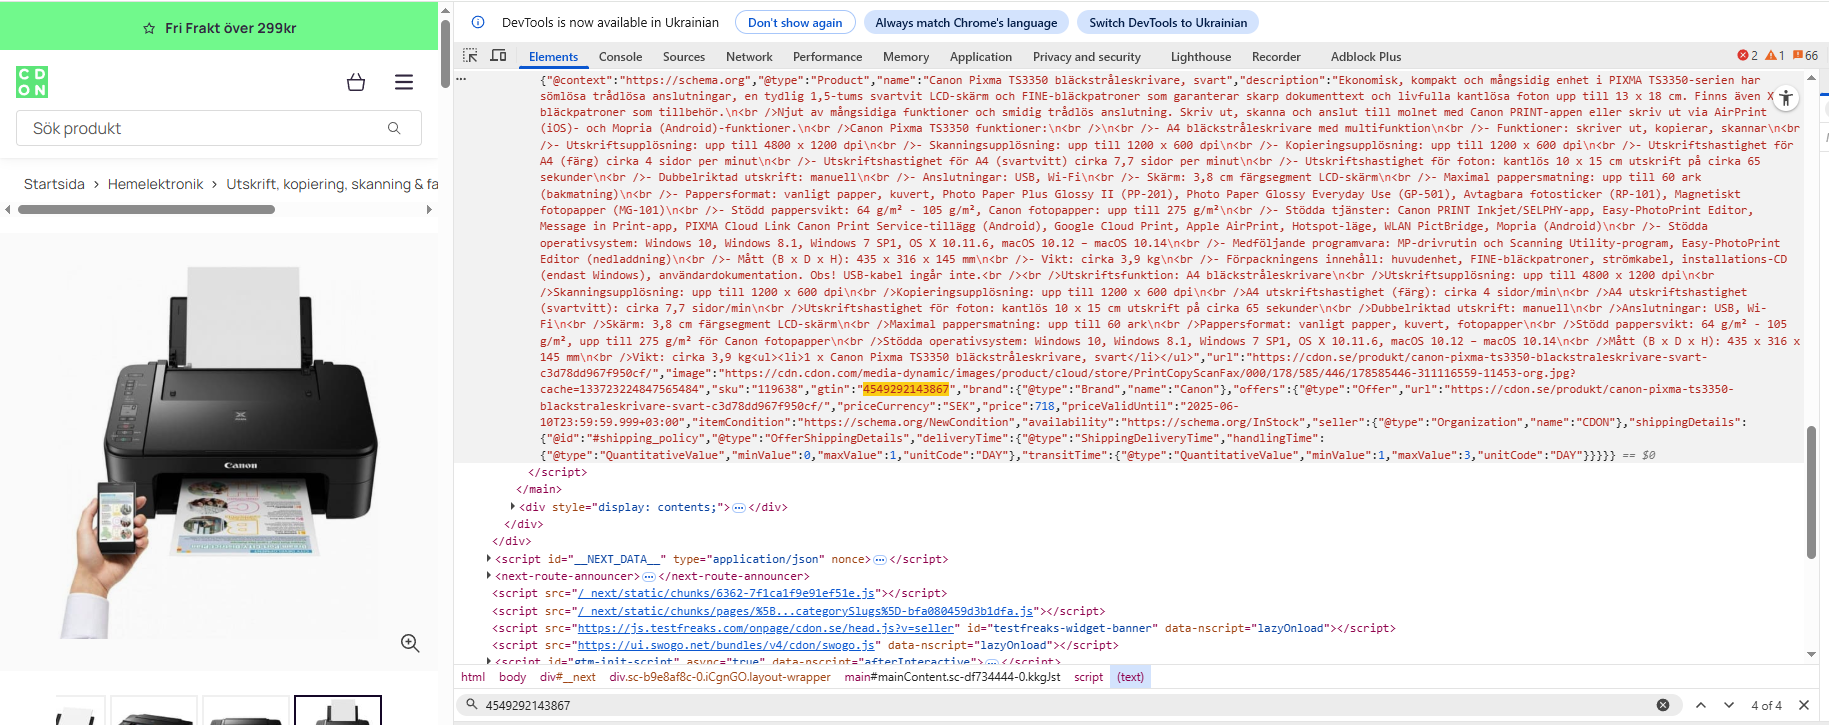
Task: Click the Hemelektronik breadcrumb link
Action: [x=155, y=184]
